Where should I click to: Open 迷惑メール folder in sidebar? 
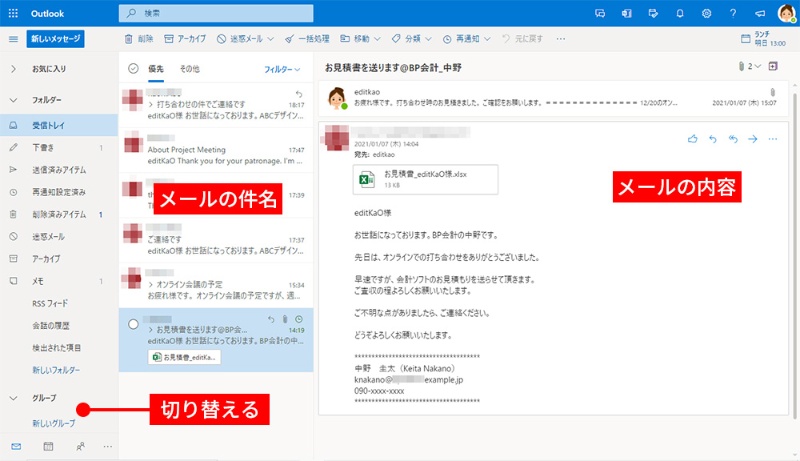[59, 237]
